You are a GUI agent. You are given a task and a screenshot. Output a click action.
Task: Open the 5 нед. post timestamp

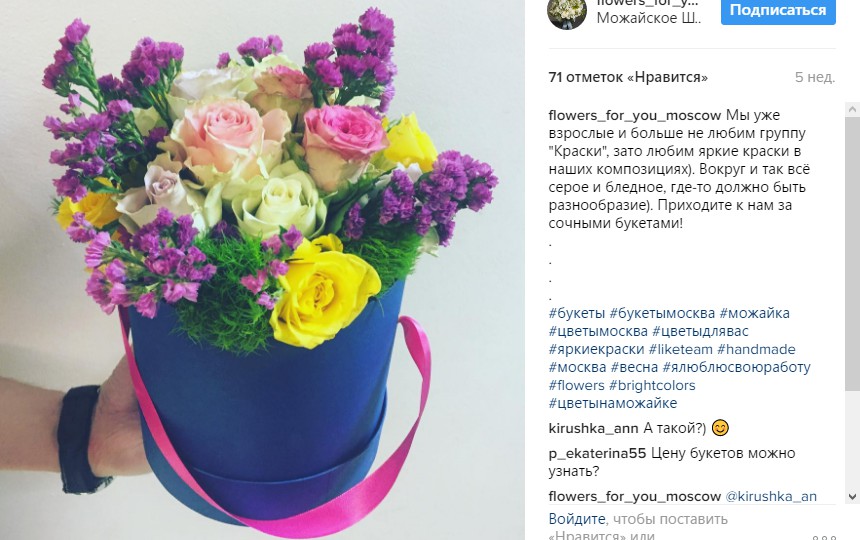coord(815,77)
